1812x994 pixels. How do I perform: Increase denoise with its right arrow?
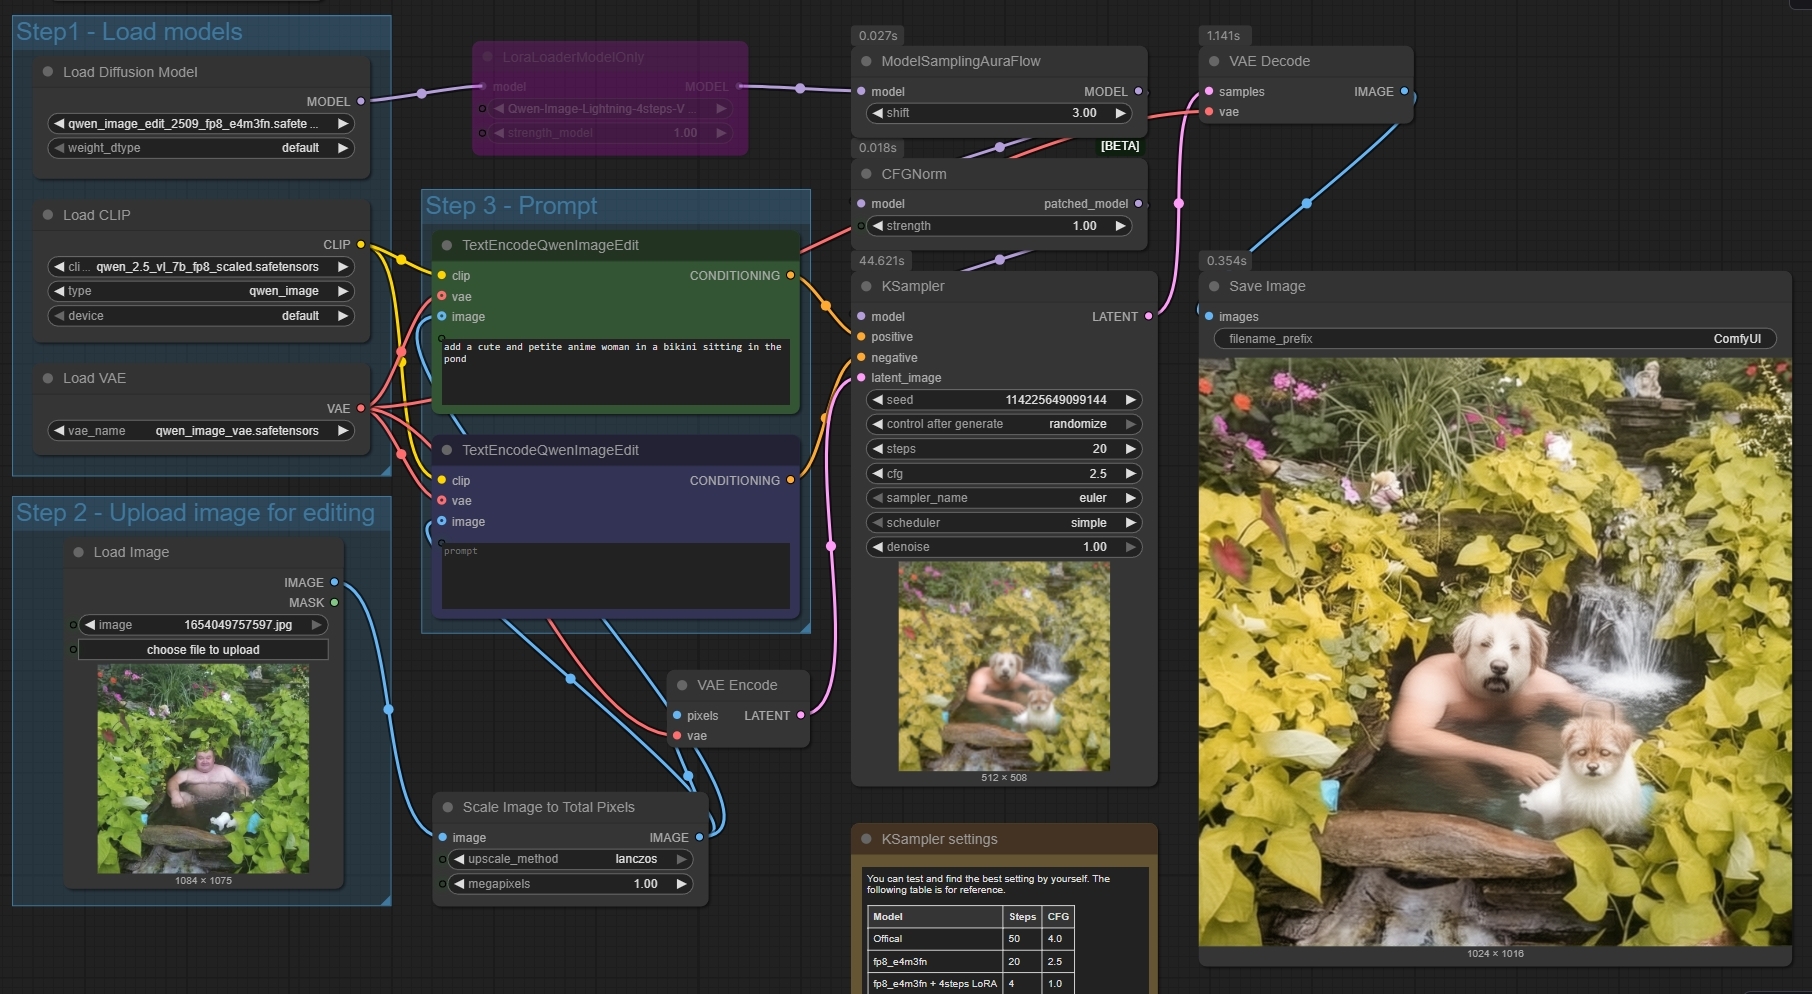[x=1131, y=547]
